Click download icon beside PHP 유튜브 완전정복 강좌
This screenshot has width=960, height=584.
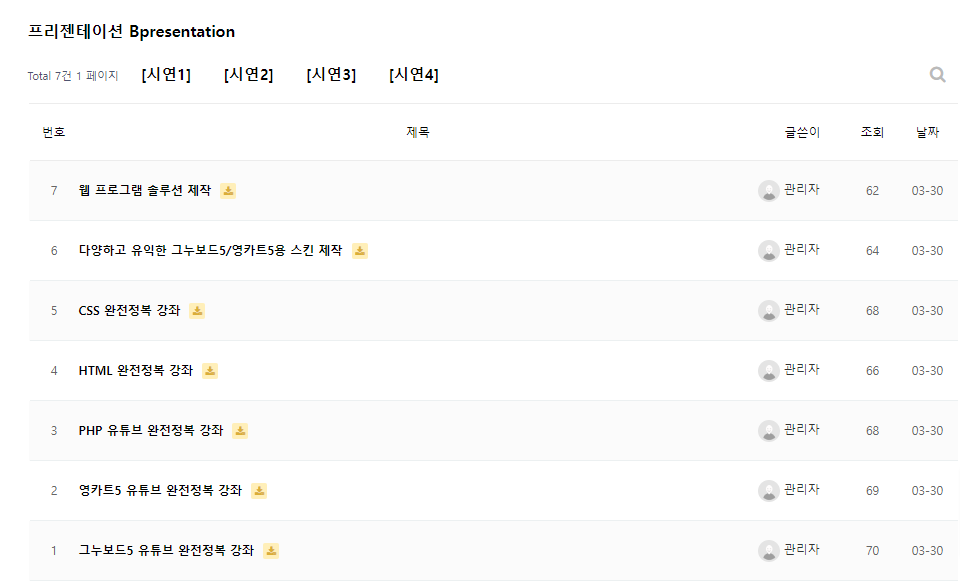click(240, 431)
